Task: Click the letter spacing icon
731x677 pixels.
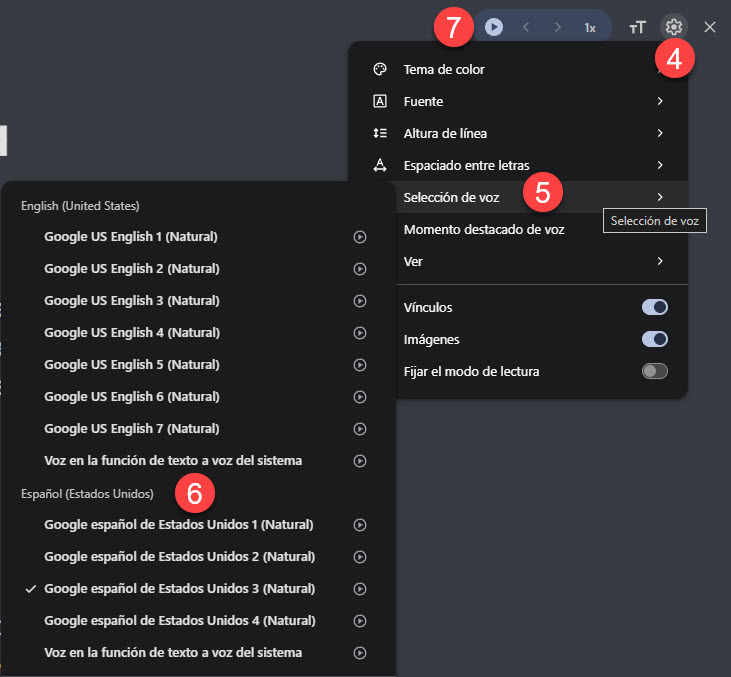Action: point(380,165)
